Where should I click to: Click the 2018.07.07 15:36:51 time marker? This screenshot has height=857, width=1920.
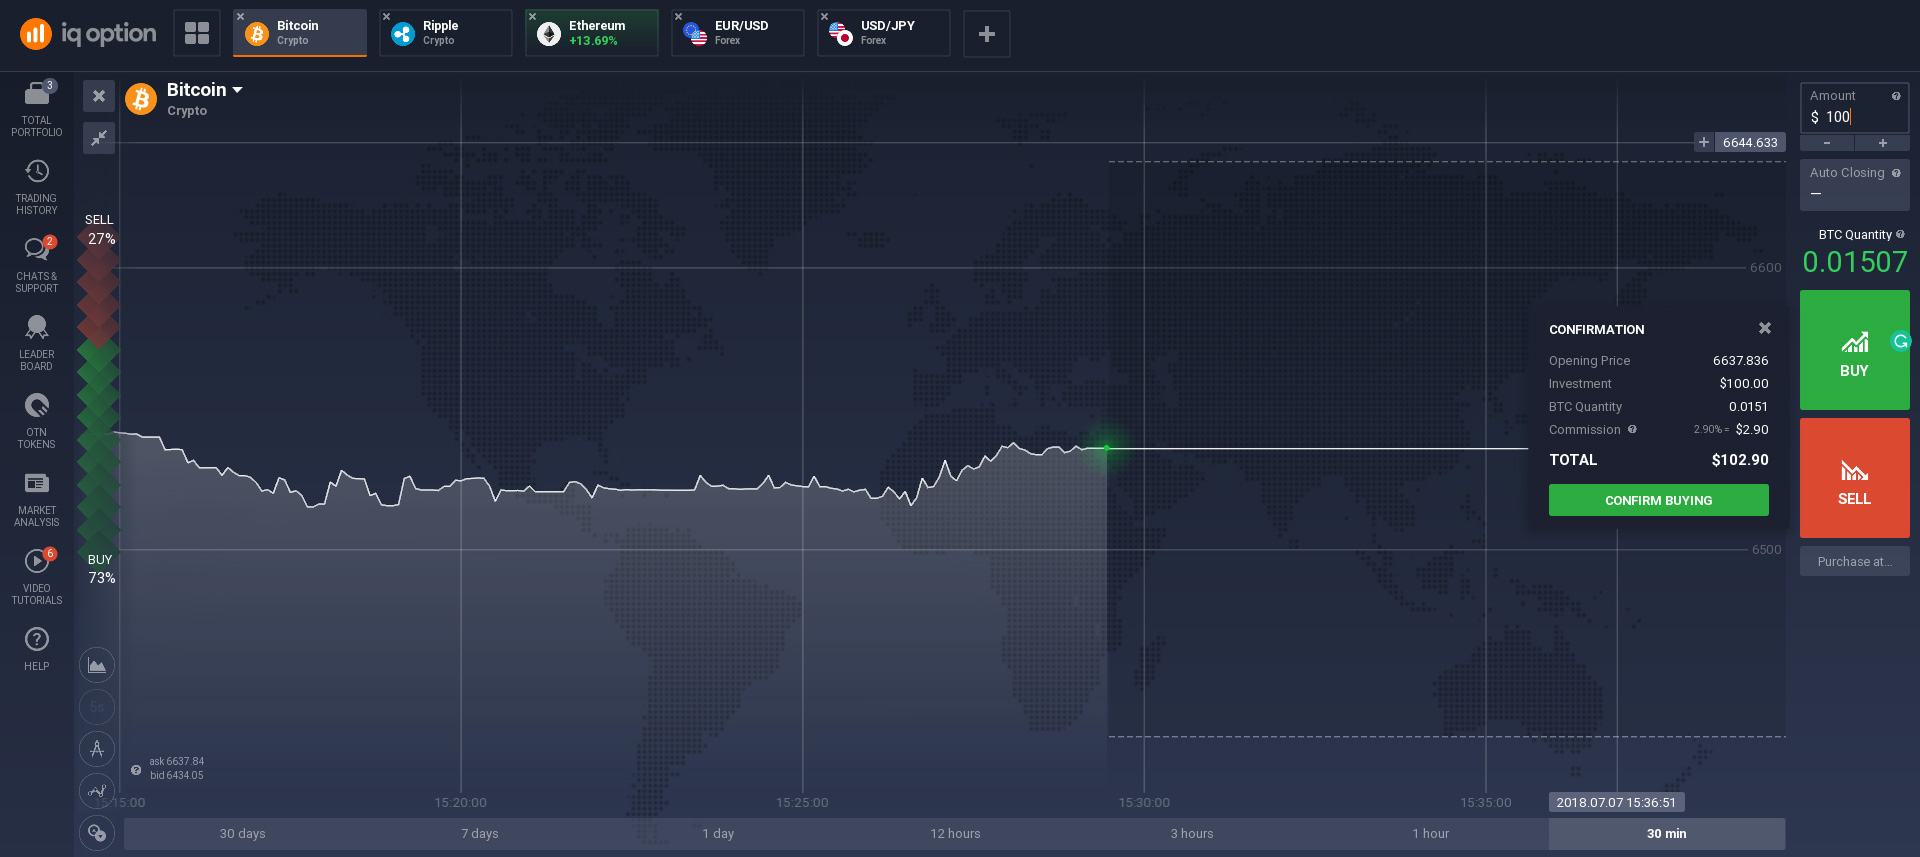point(1617,802)
